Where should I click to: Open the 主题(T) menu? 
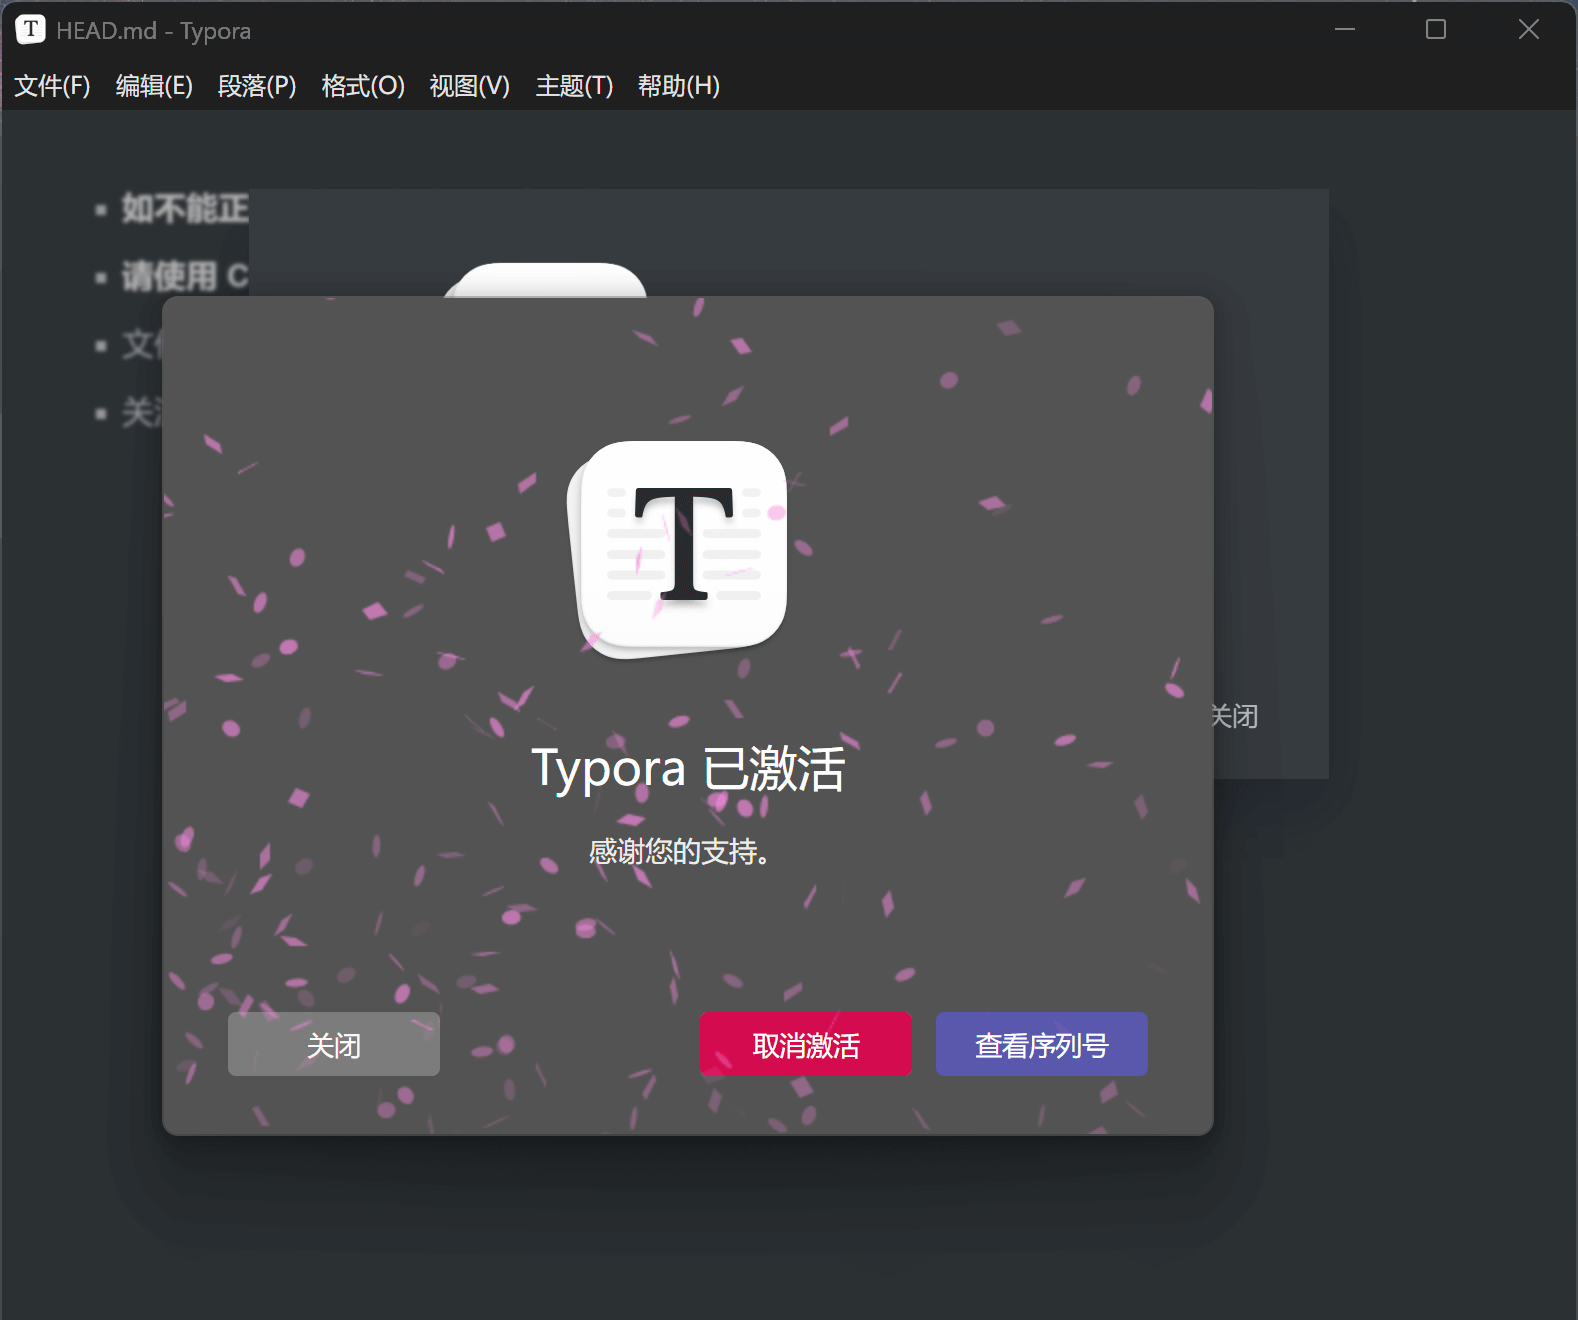pos(574,86)
